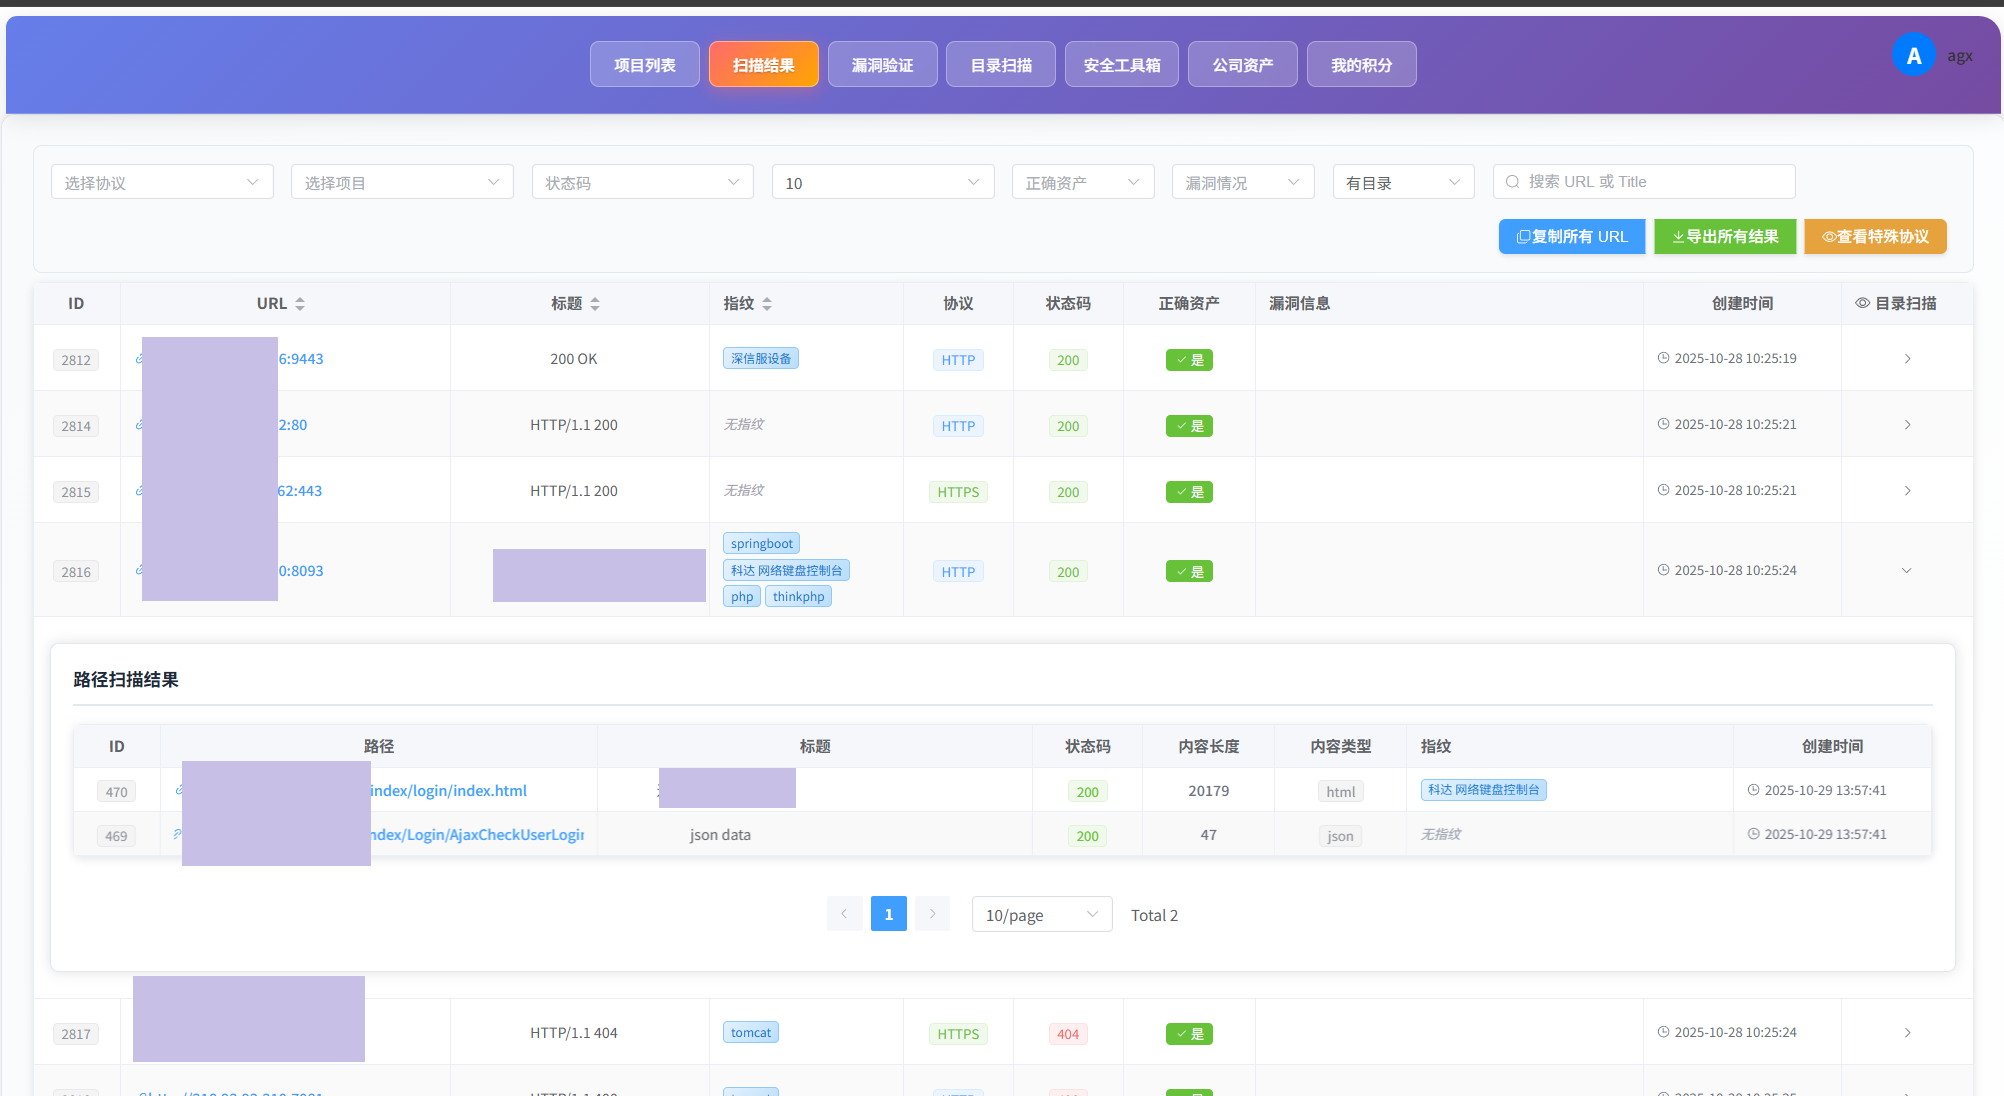The height and width of the screenshot is (1096, 2004).
Task: Open the 10/page page-size dropdown
Action: (1042, 914)
